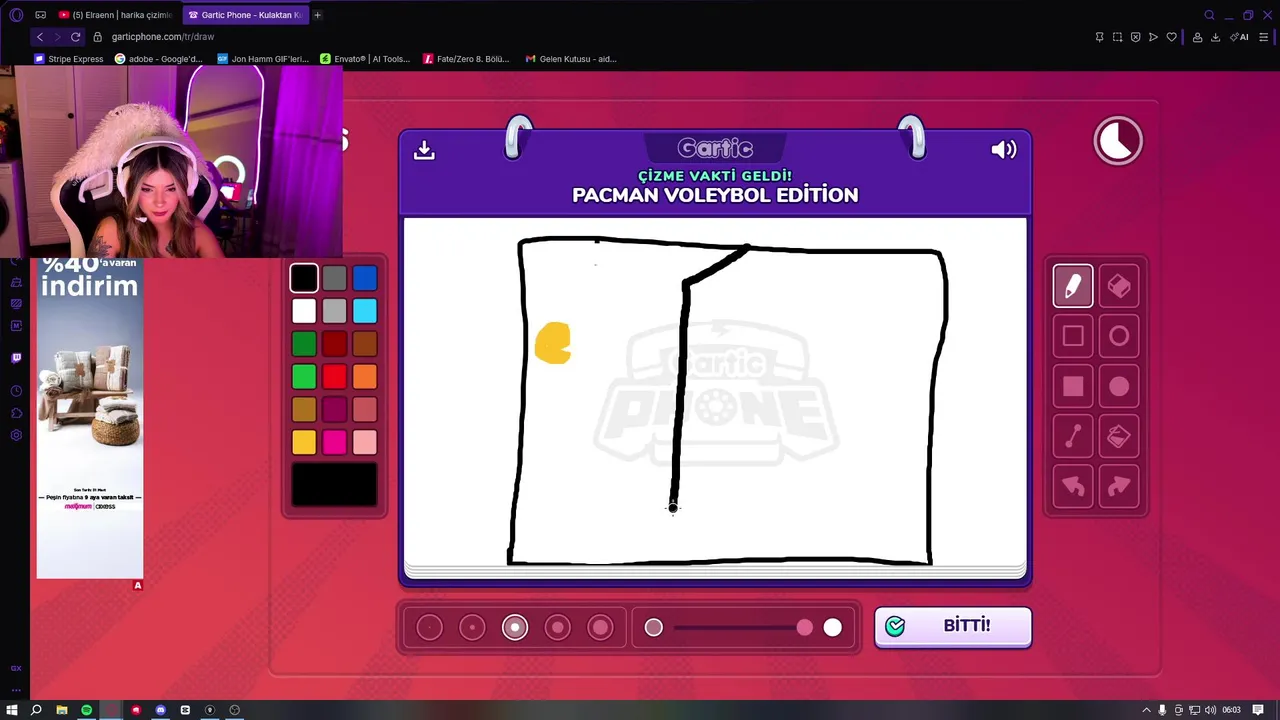Open Windows Start menu
The height and width of the screenshot is (720, 1280).
(12, 710)
